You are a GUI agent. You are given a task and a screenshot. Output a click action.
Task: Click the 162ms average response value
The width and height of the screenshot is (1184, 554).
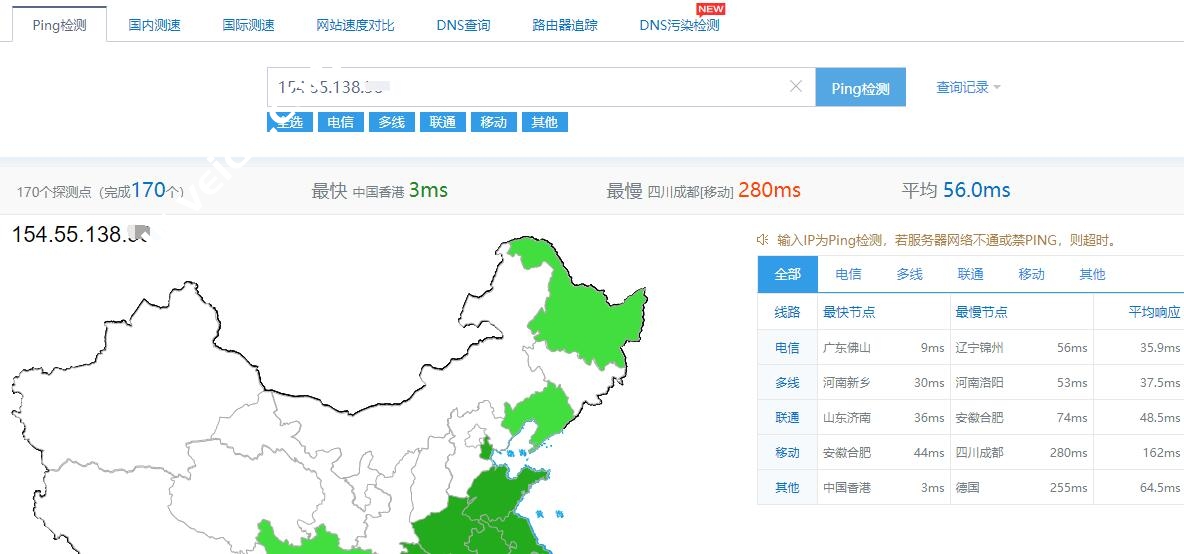point(1161,452)
